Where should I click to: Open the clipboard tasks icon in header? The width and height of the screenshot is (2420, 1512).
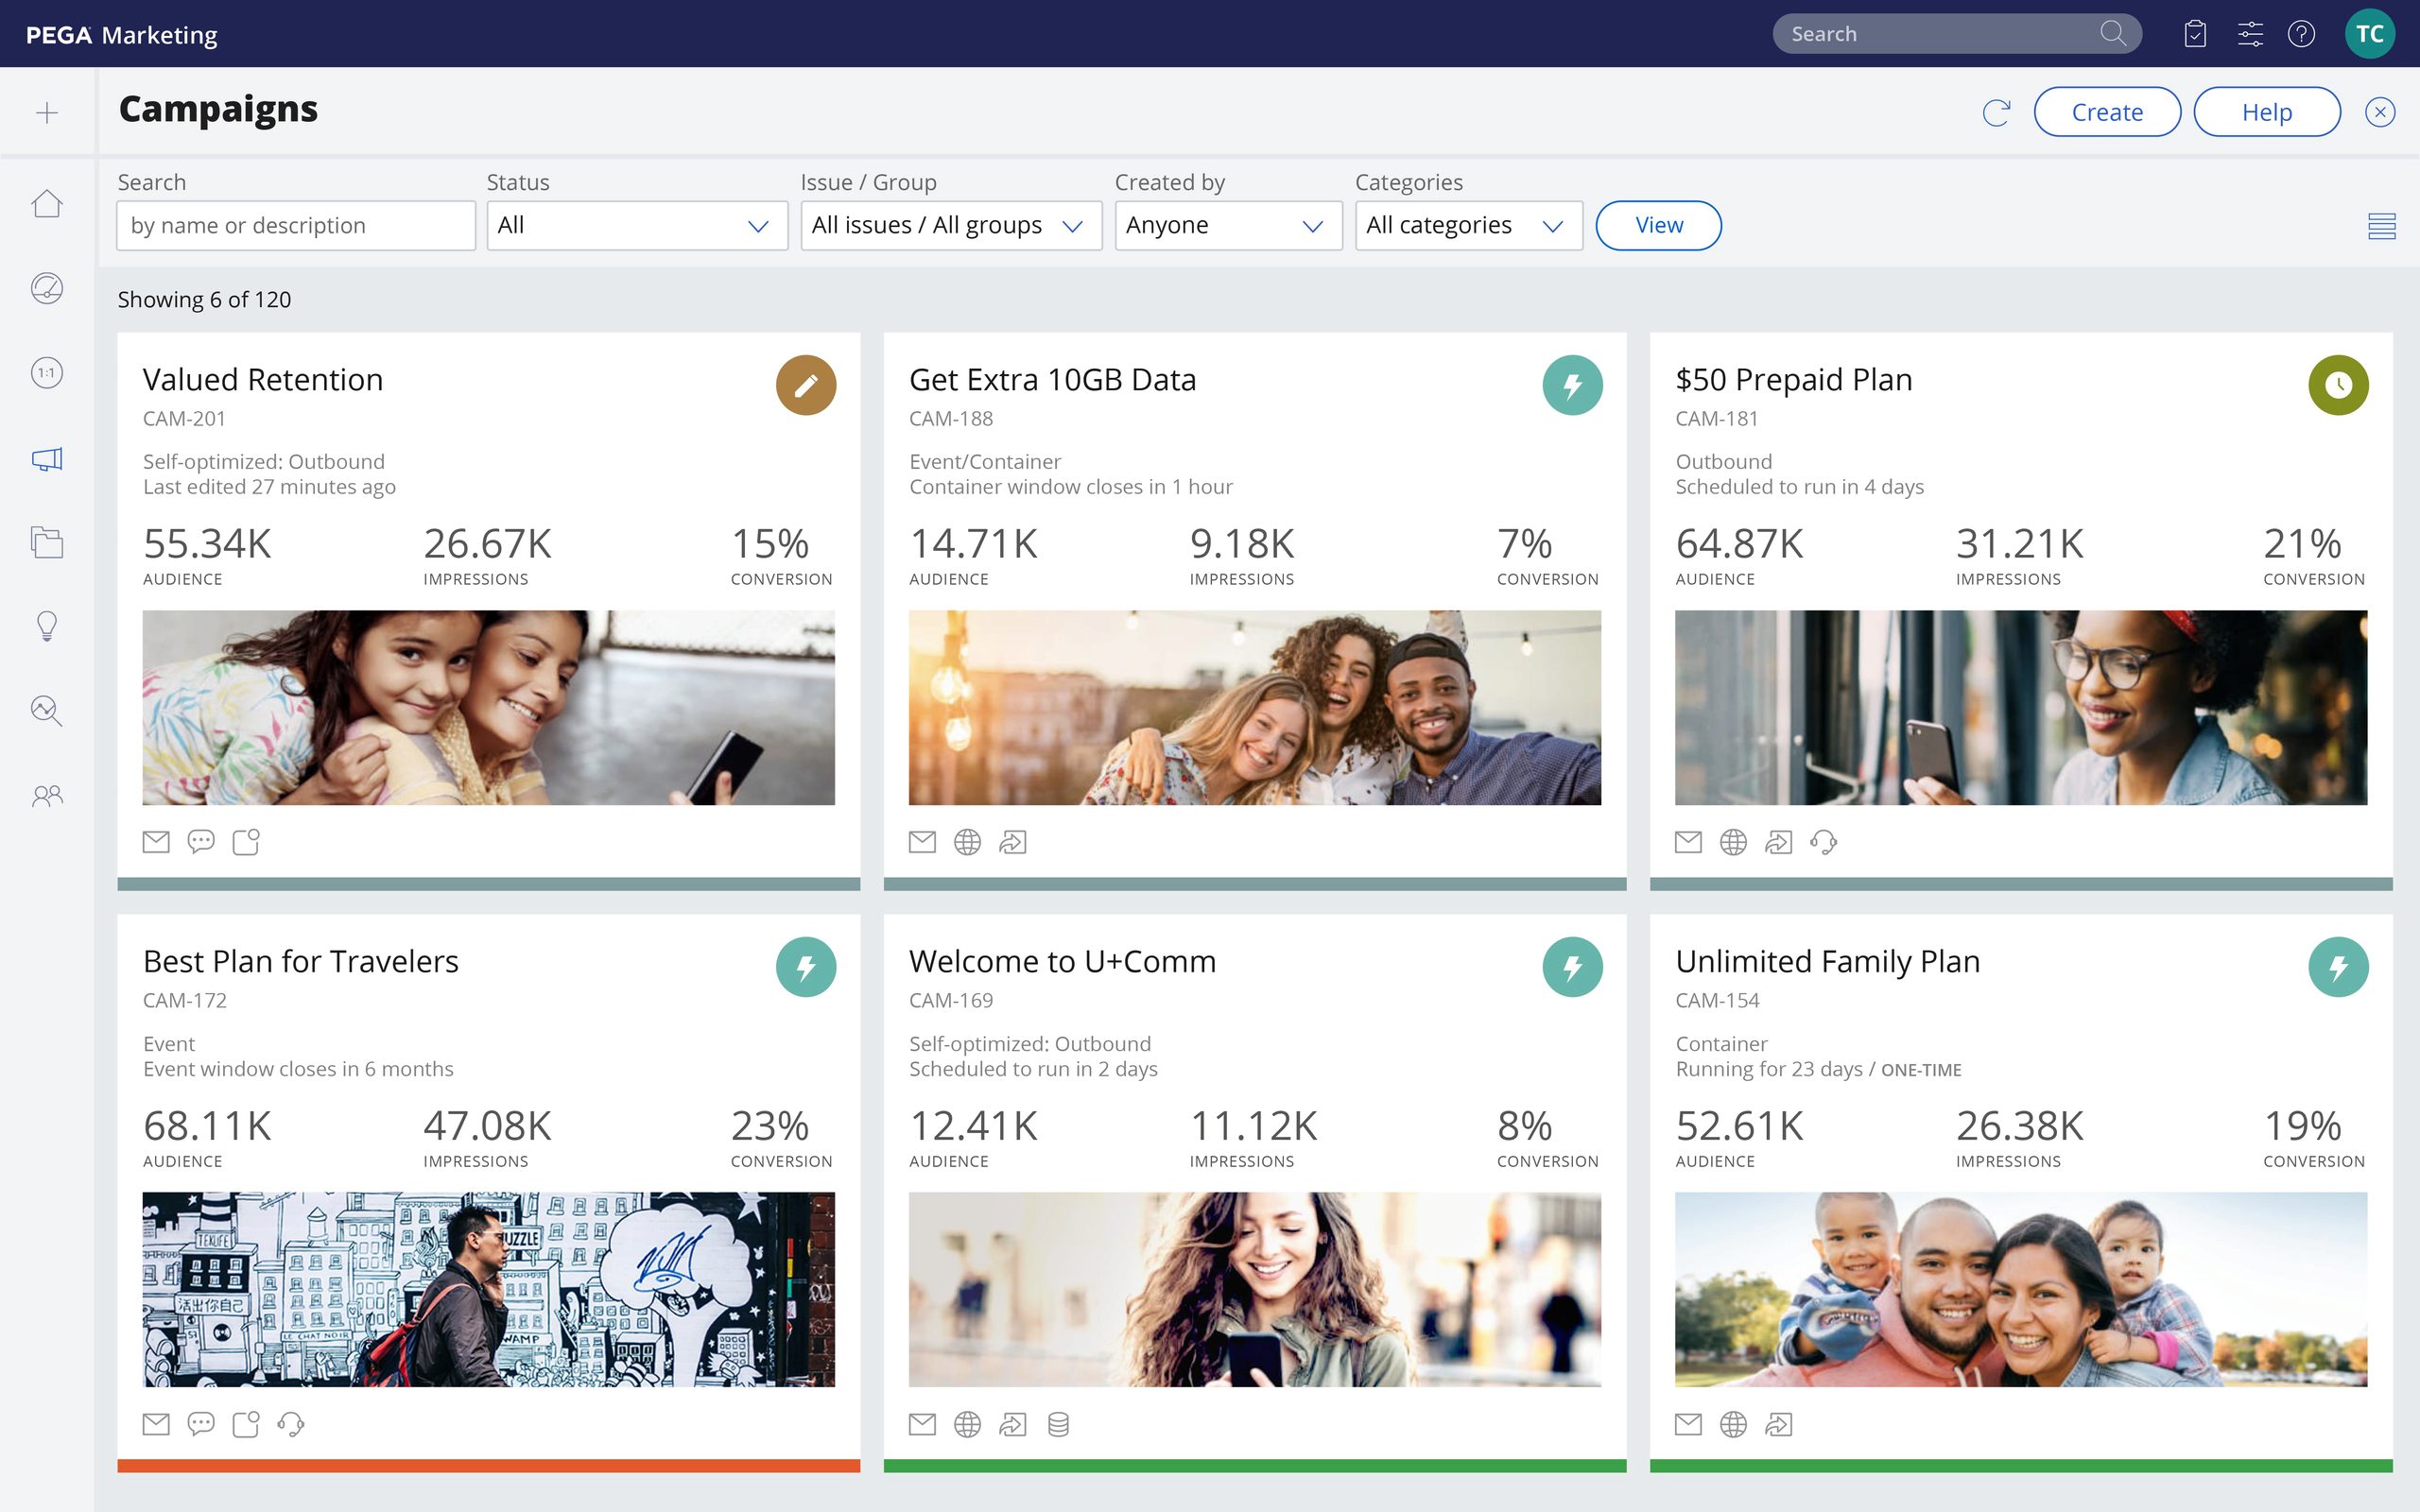click(x=2195, y=34)
